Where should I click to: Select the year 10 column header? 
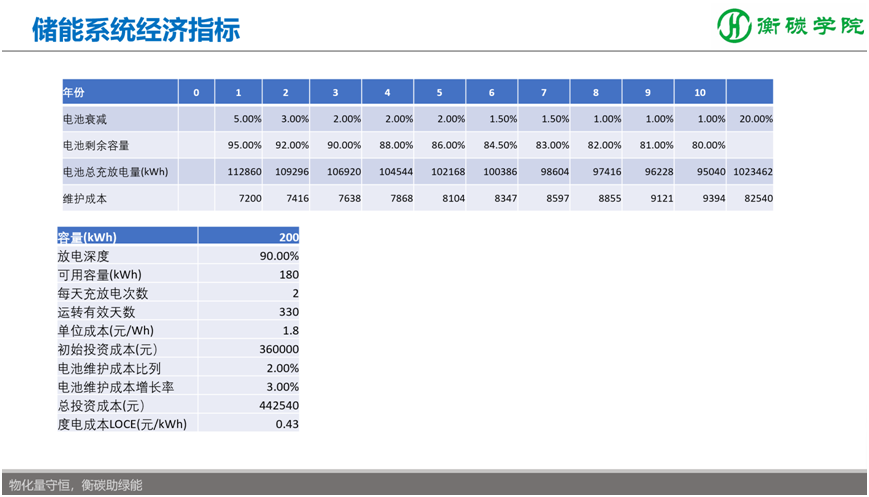point(700,93)
